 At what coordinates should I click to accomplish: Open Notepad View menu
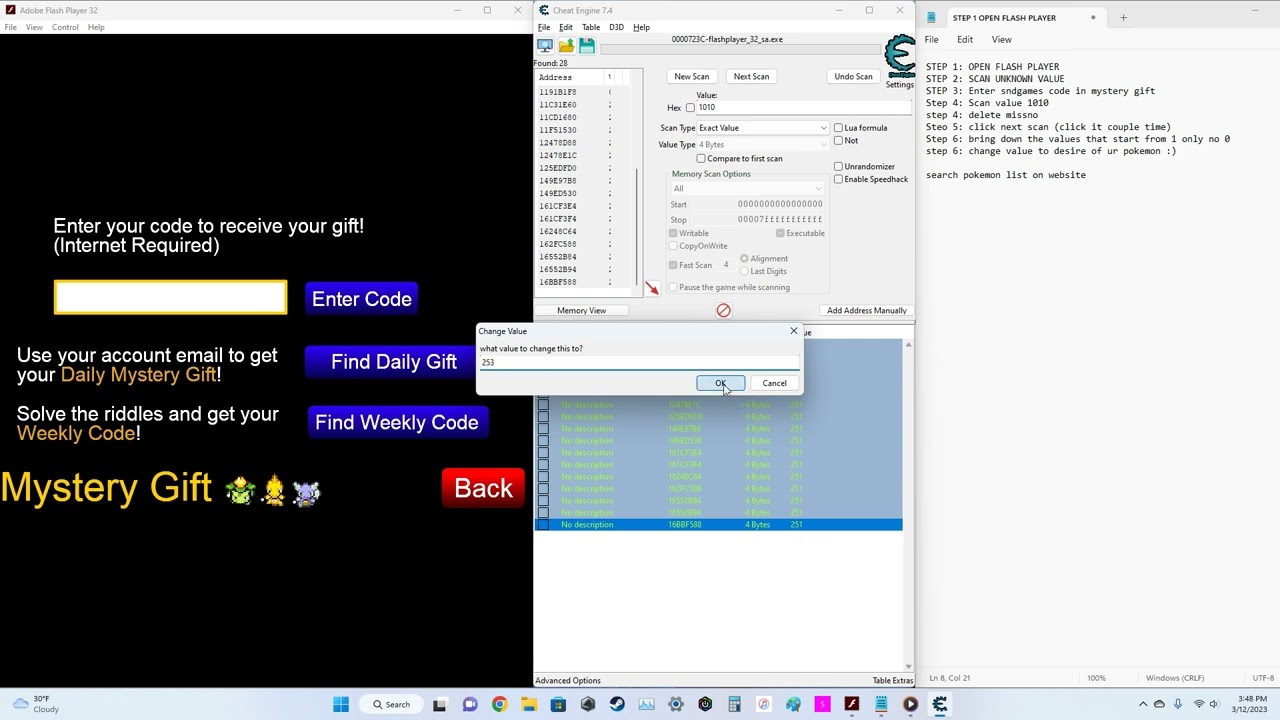1001,39
